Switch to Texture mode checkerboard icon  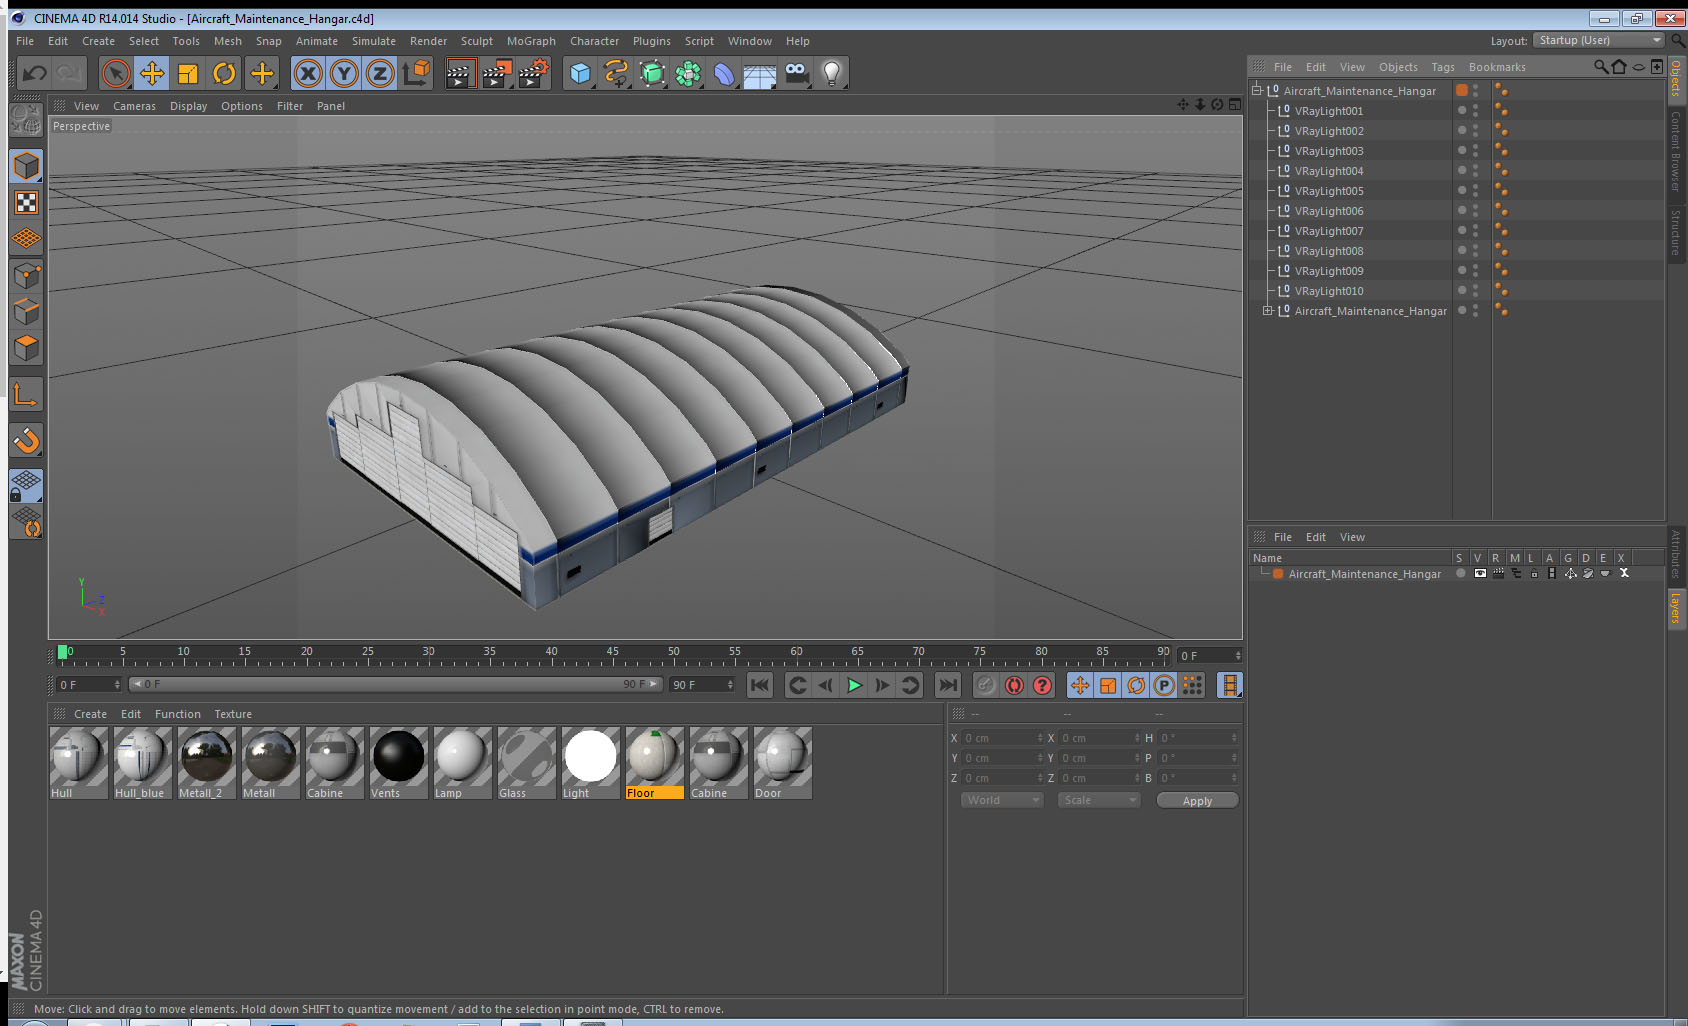pyautogui.click(x=26, y=203)
